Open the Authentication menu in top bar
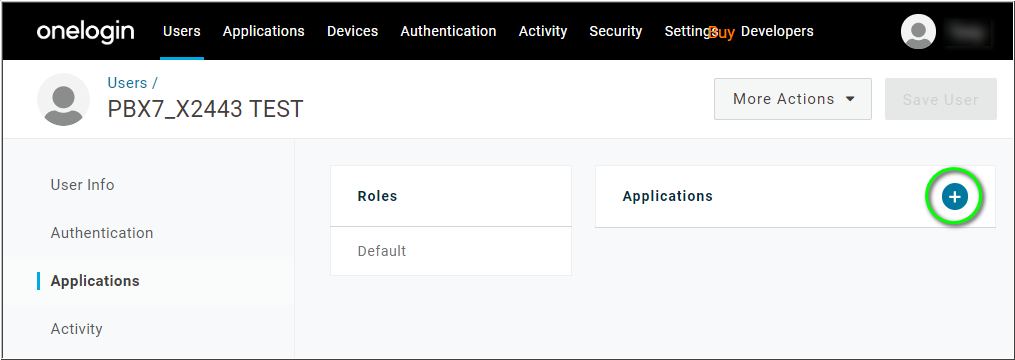The height and width of the screenshot is (360, 1015). [x=448, y=31]
